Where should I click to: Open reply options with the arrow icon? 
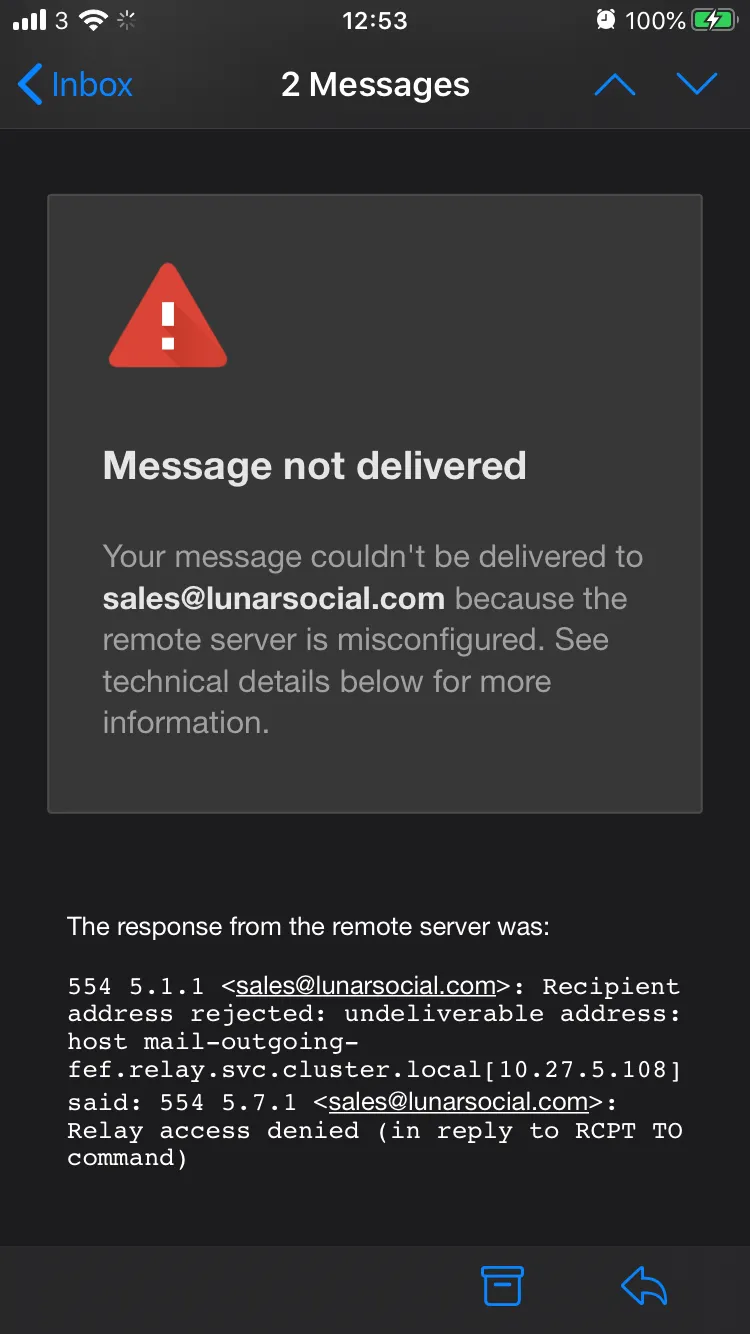tap(643, 1286)
